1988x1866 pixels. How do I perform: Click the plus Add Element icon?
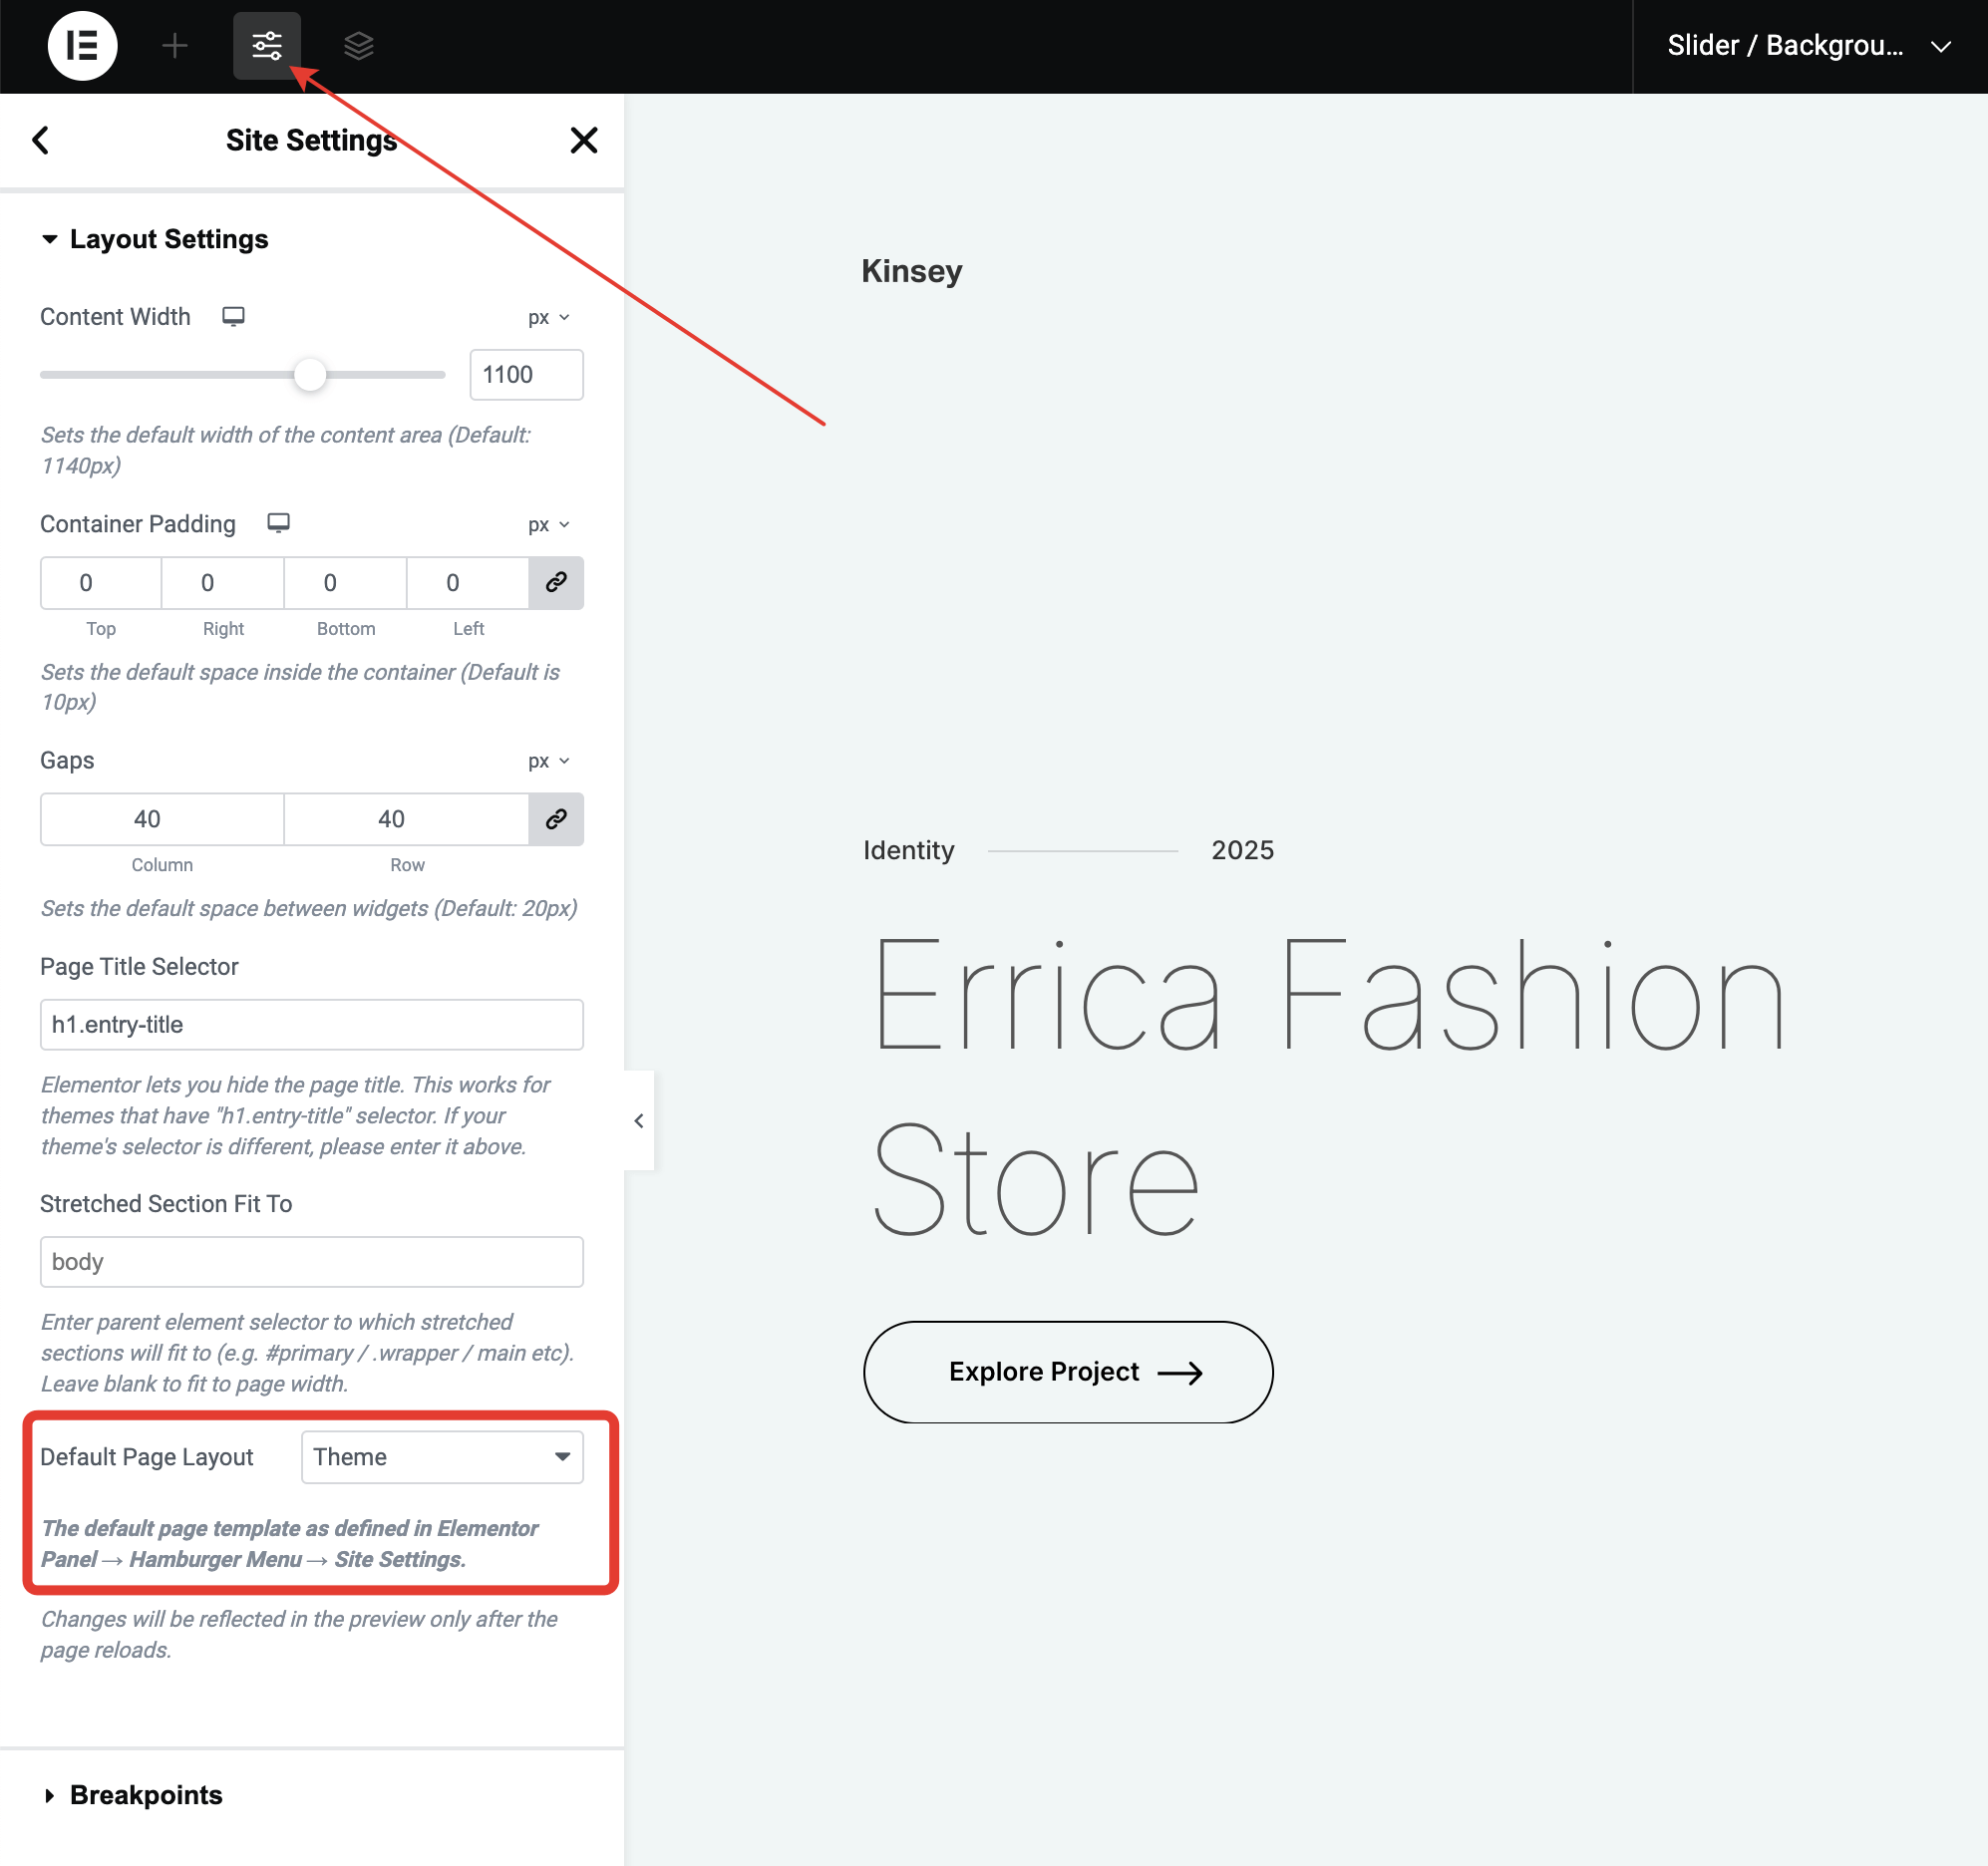coord(175,46)
